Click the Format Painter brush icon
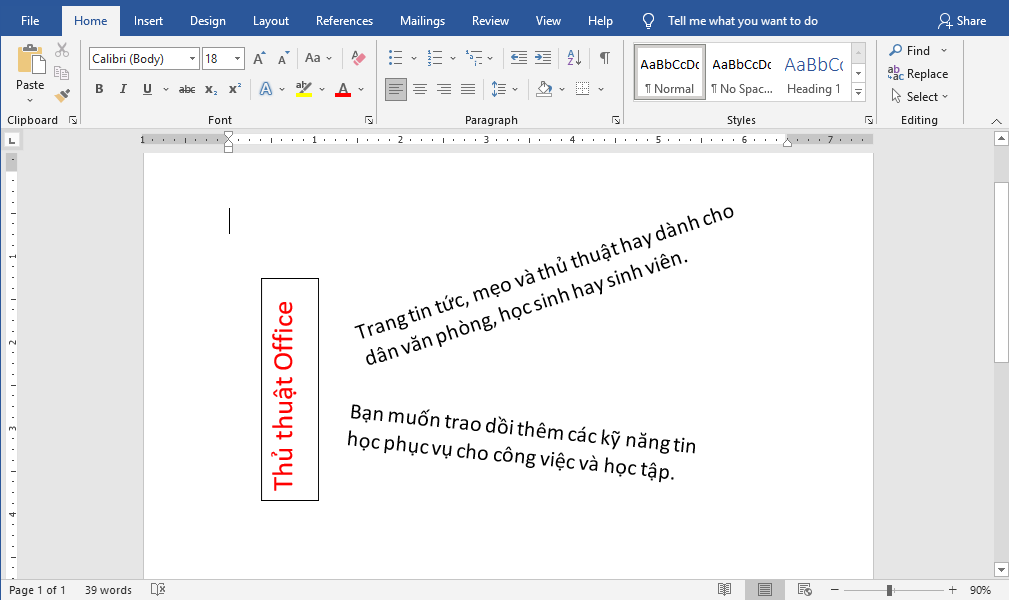Screen dimensions: 1009x600 [63, 96]
